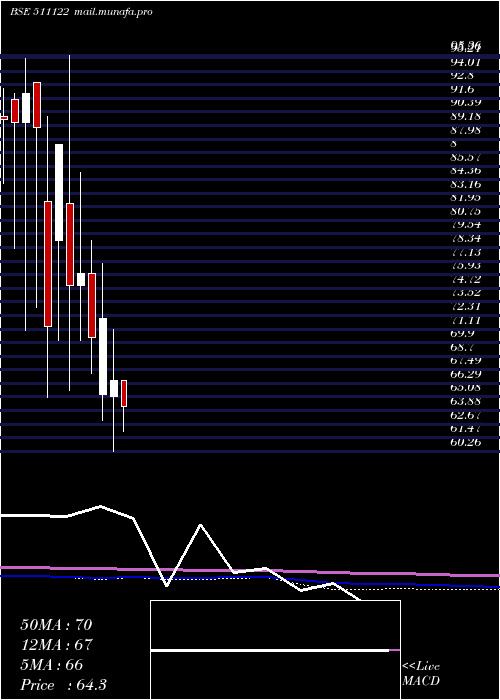Click the tallest red candle body
This screenshot has height=700, width=500.
point(48,264)
